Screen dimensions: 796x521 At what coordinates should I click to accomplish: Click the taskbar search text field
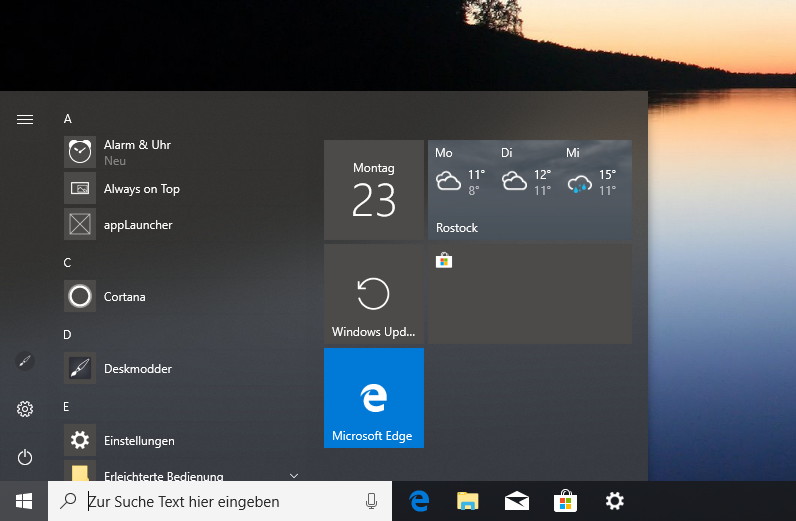220,501
